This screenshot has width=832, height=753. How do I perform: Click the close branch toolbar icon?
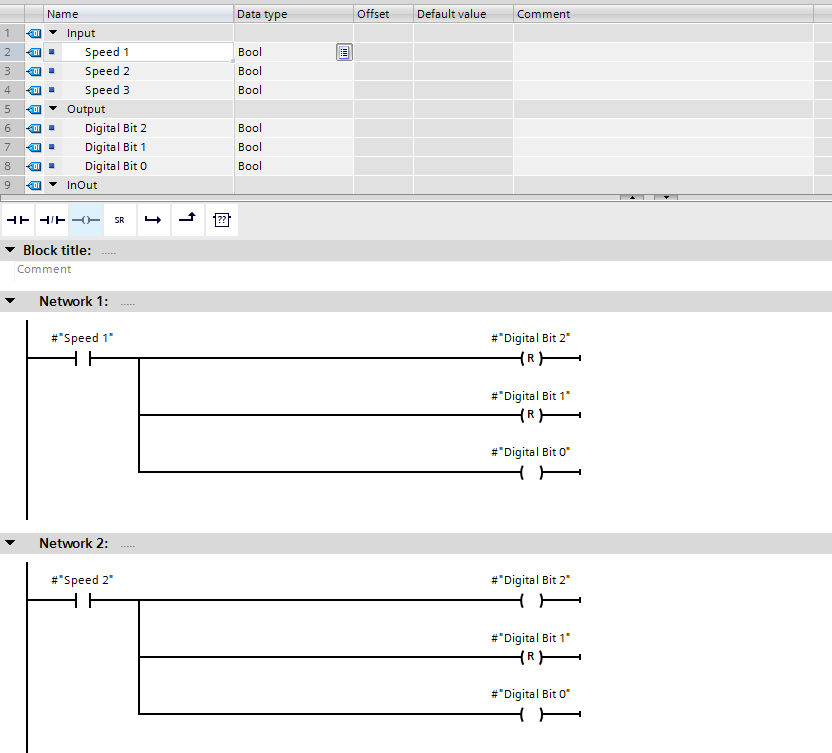tap(186, 220)
